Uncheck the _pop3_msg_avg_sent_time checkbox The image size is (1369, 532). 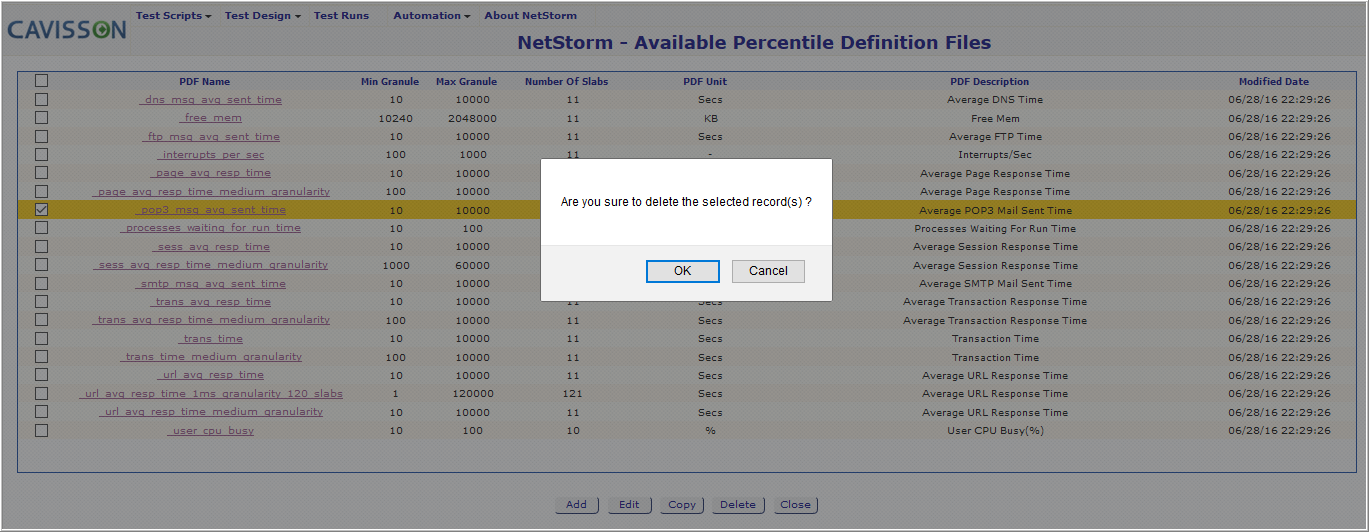tap(41, 210)
